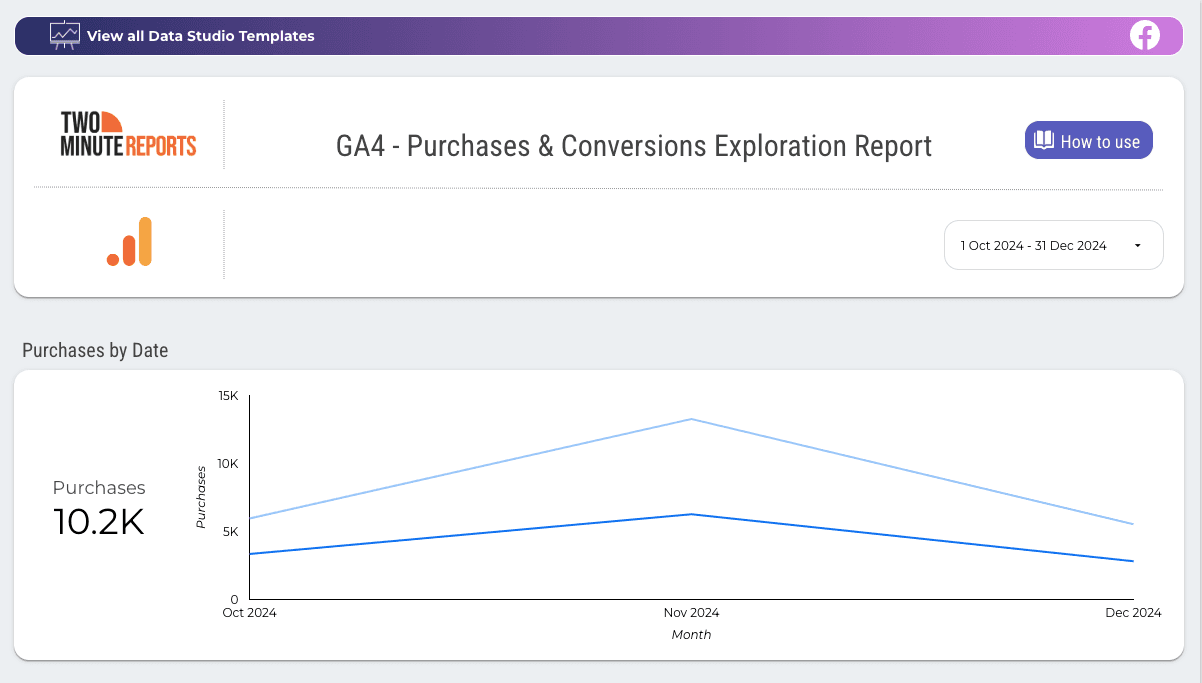
Task: Open the date range selector control
Action: click(1053, 245)
